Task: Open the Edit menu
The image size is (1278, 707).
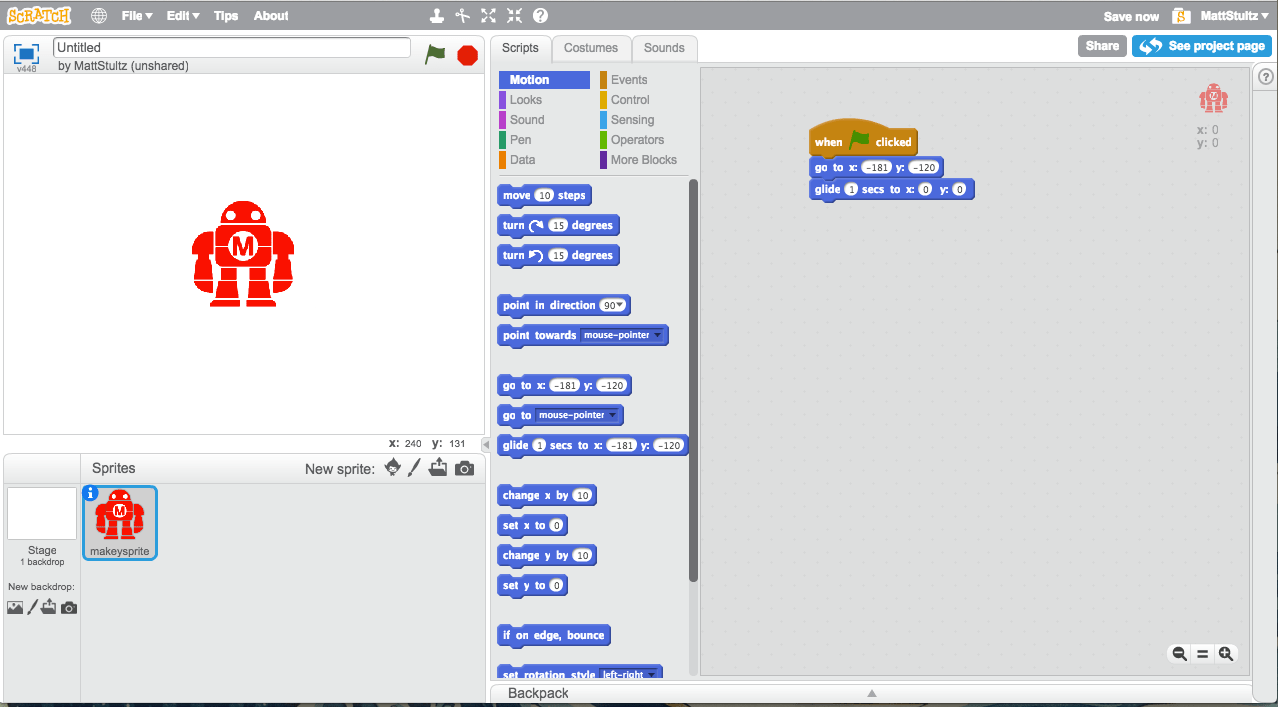Action: click(x=183, y=16)
